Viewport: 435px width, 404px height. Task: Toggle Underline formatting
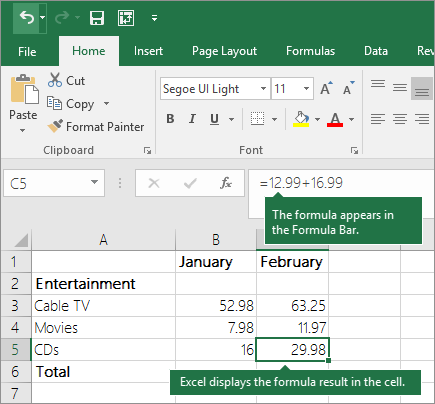[215, 119]
